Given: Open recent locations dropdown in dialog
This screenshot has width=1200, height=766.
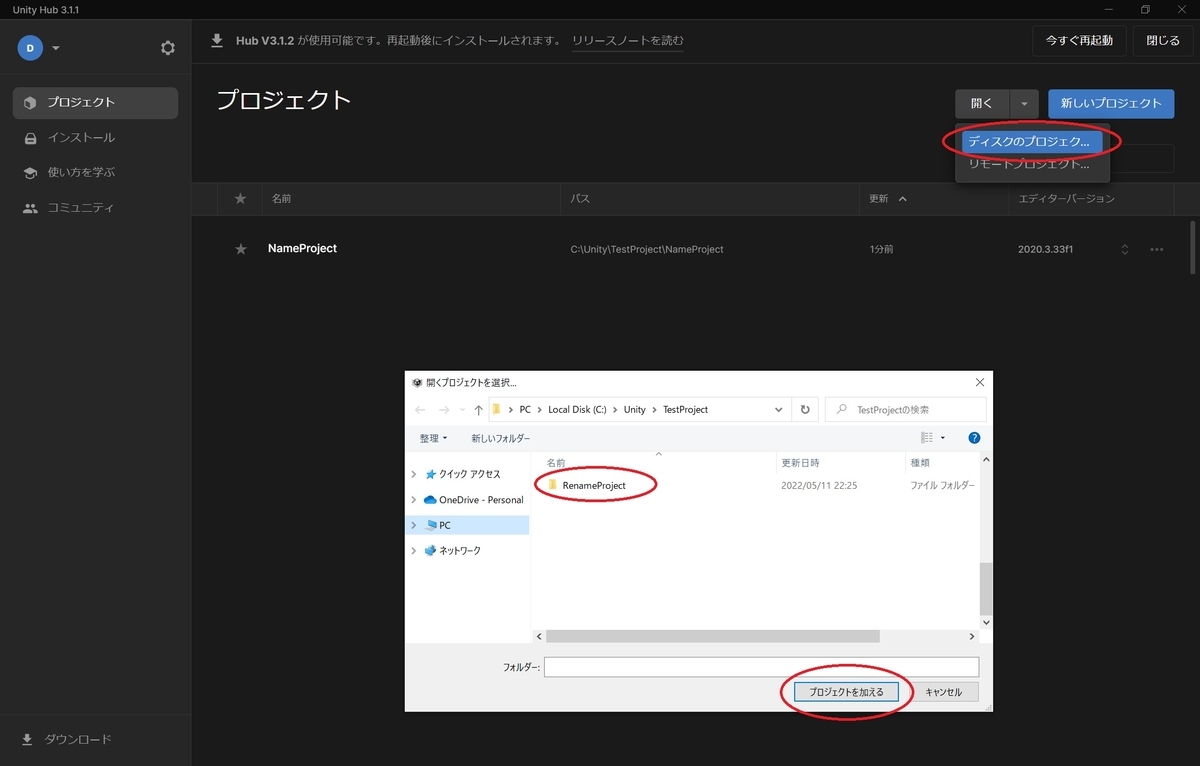Looking at the screenshot, I should coord(462,410).
